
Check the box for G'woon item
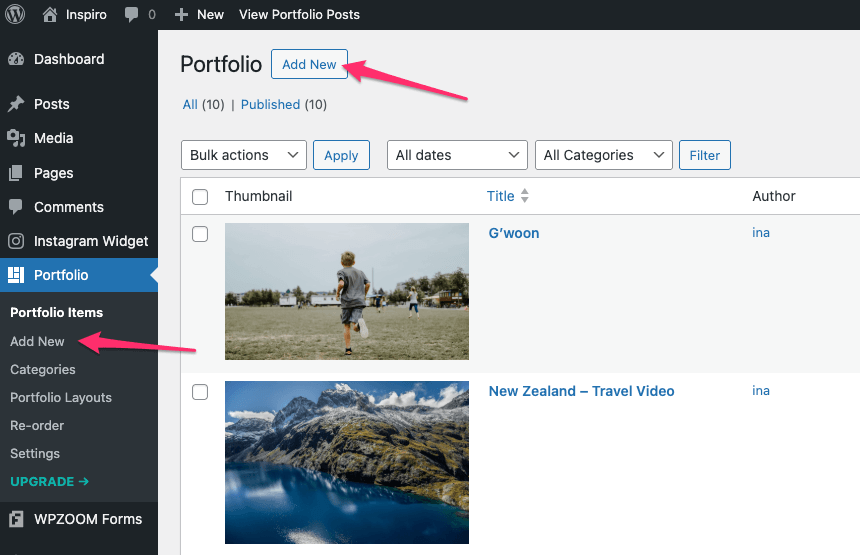pyautogui.click(x=200, y=234)
